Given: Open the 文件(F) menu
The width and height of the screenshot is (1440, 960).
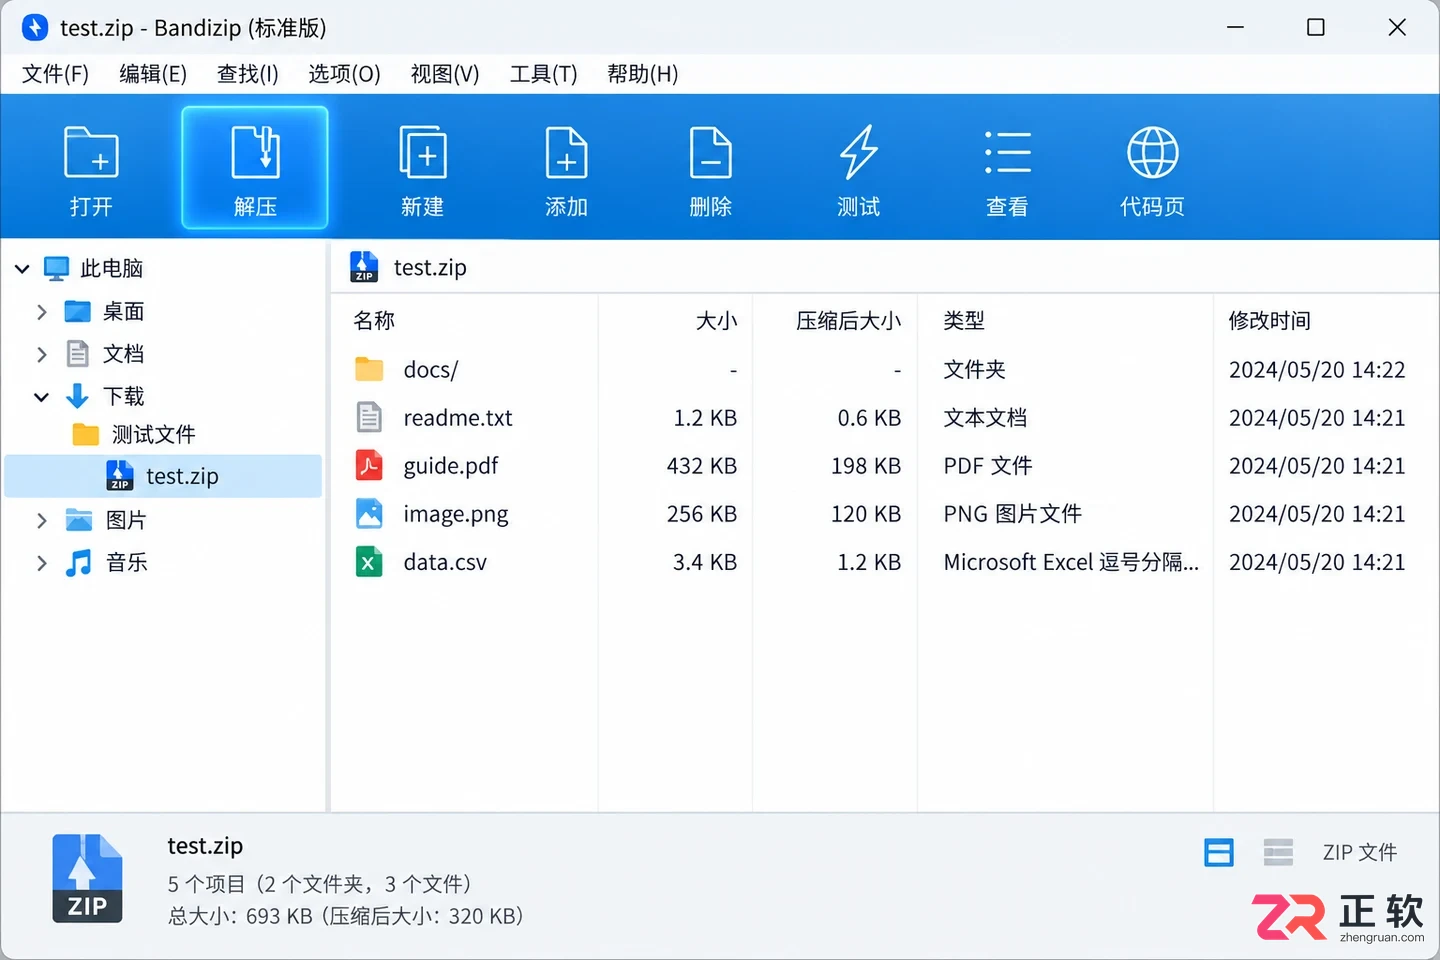Looking at the screenshot, I should pyautogui.click(x=55, y=74).
